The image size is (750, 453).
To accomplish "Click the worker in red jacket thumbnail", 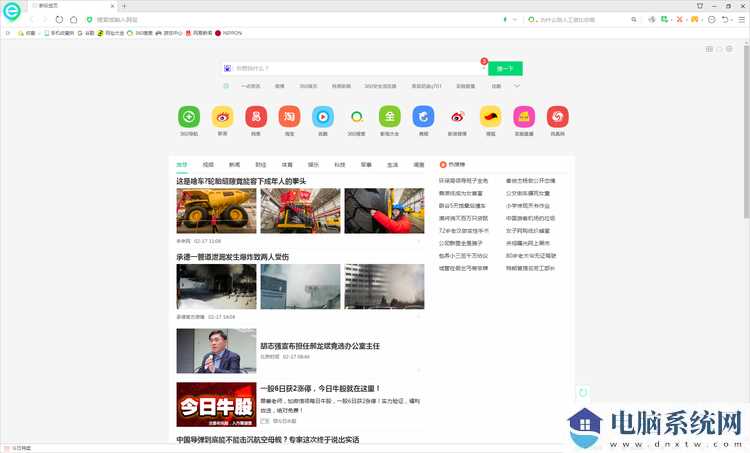I will (384, 210).
